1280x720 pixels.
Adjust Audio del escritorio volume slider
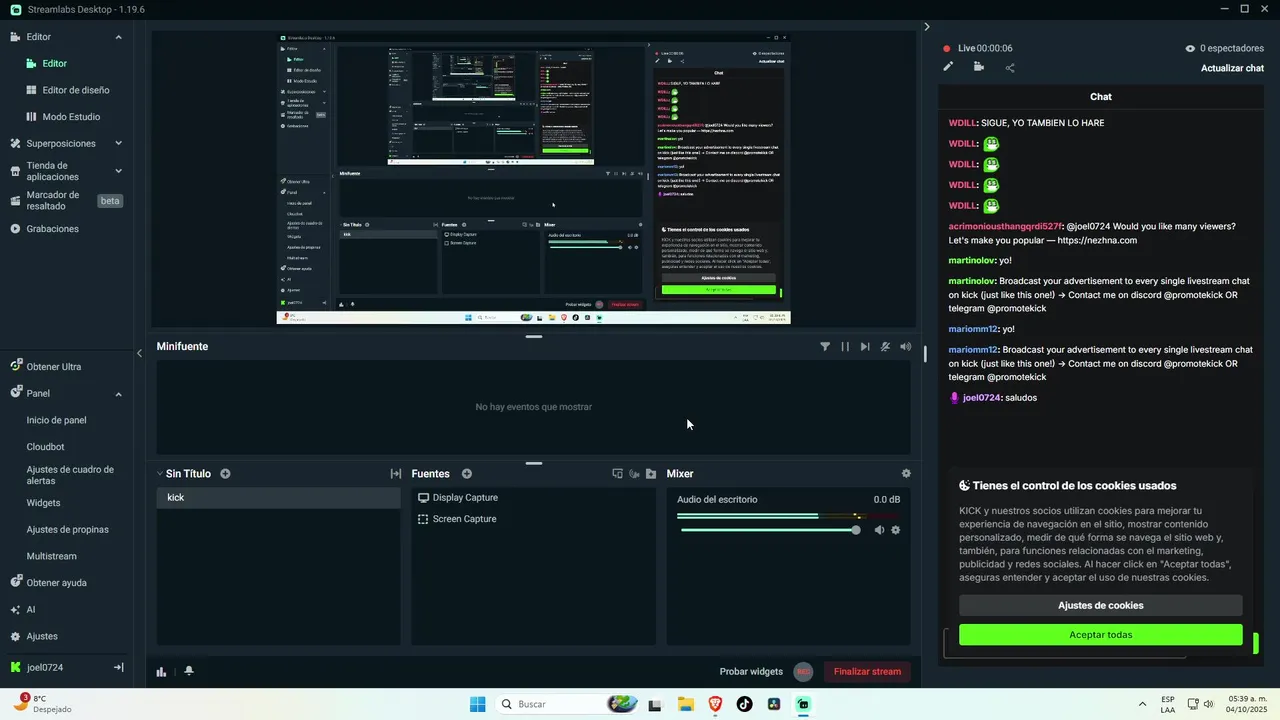(770, 530)
